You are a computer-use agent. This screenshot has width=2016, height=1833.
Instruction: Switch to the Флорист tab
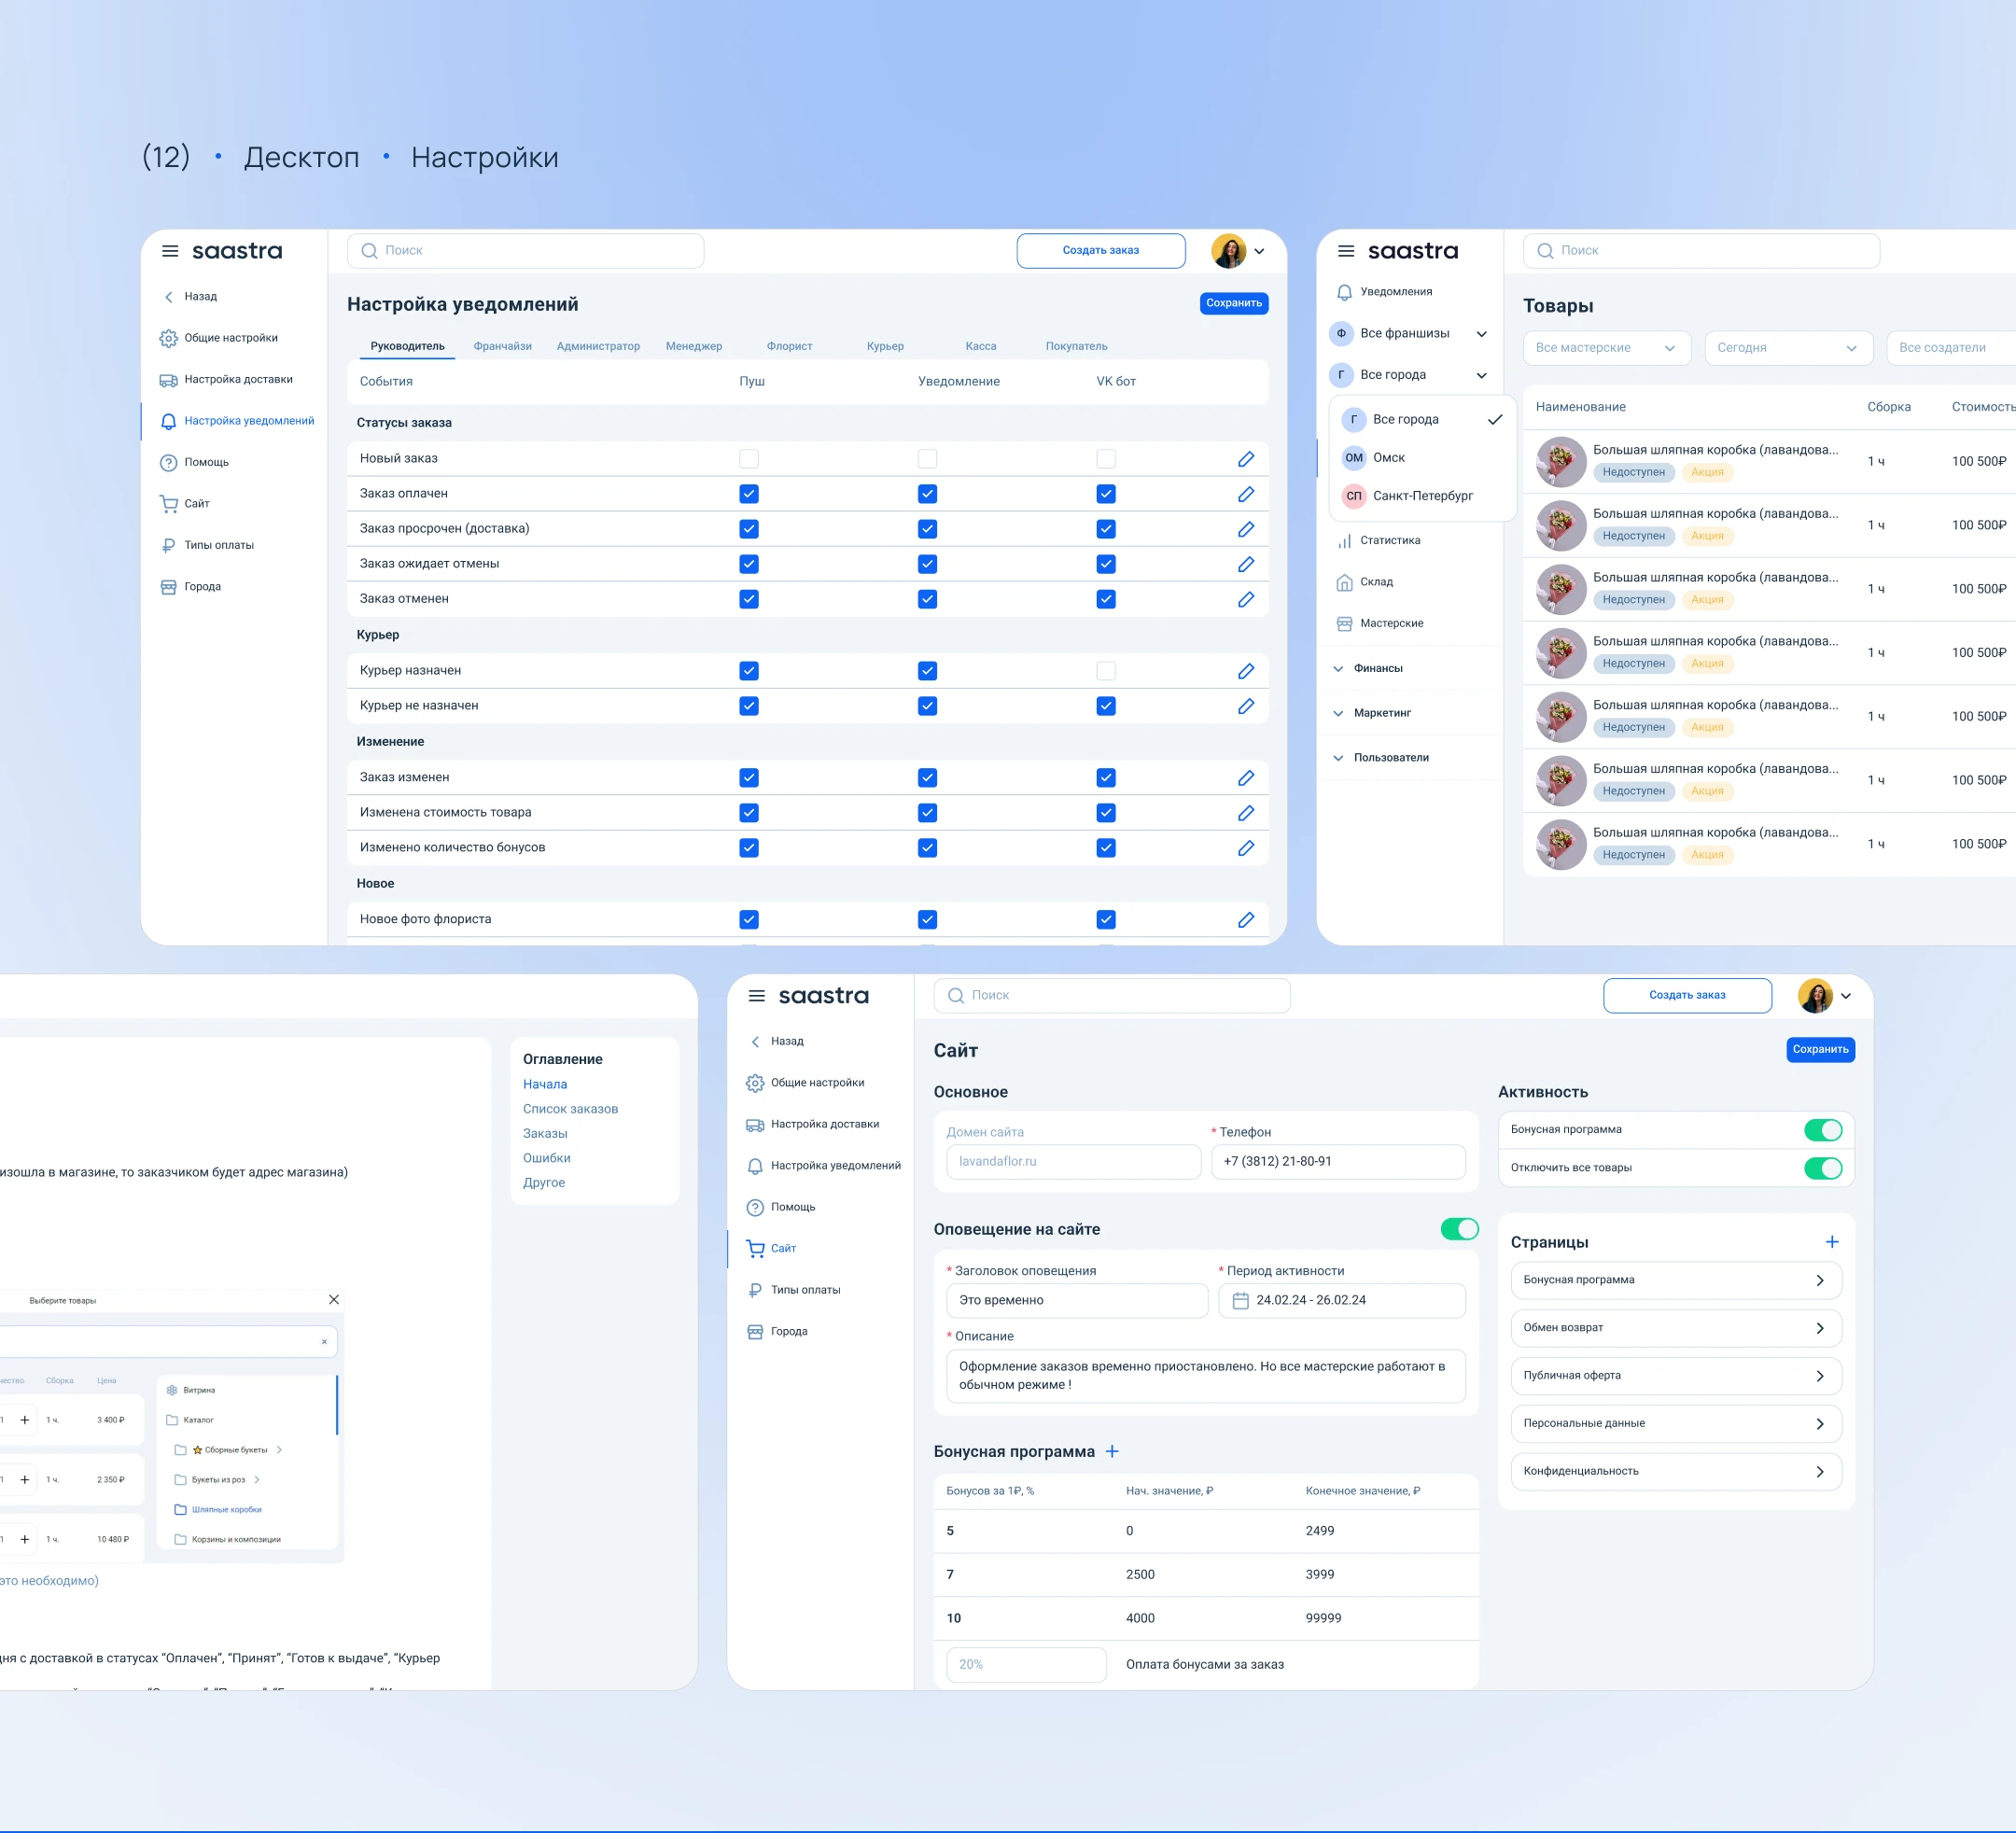(x=789, y=346)
